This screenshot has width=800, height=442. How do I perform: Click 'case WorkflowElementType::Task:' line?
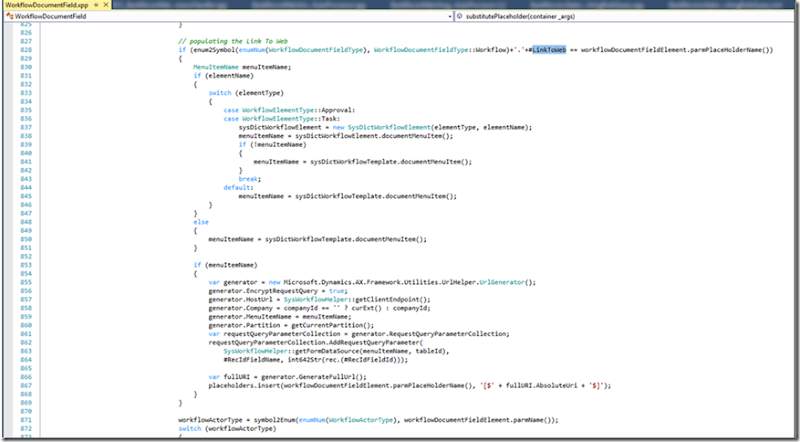(x=282, y=118)
